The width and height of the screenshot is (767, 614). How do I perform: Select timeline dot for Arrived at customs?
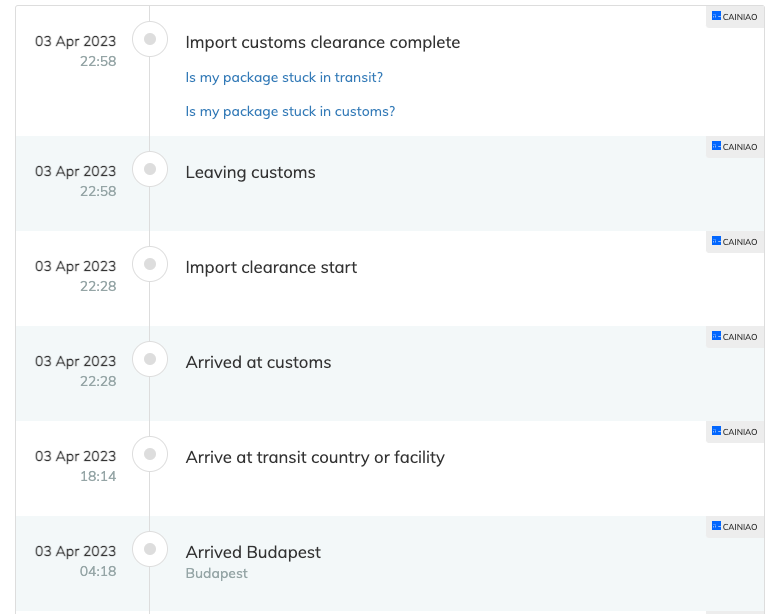coord(150,359)
